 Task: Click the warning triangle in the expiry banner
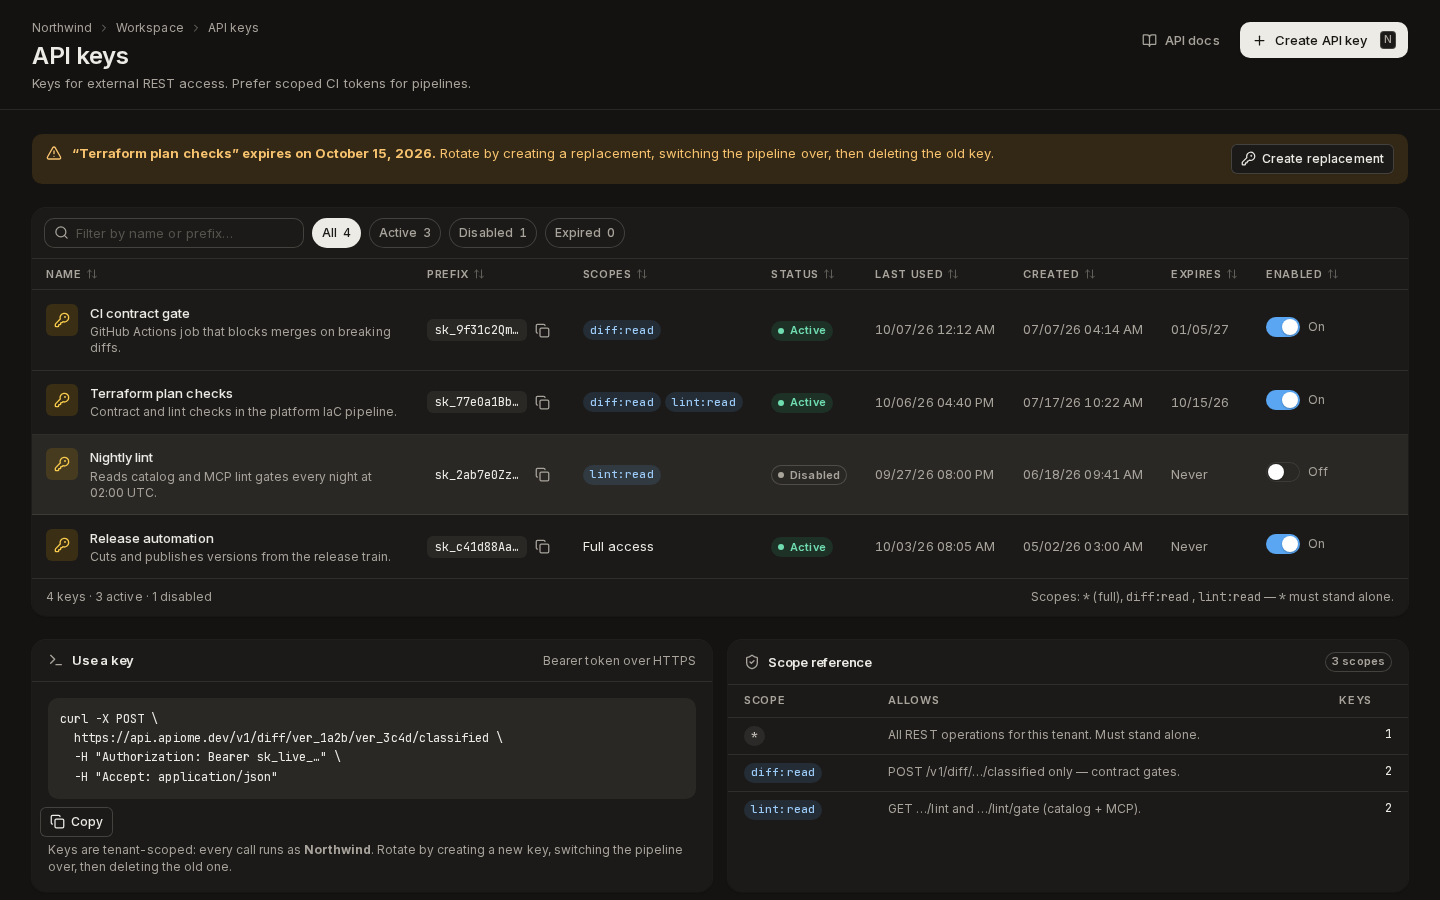point(54,153)
